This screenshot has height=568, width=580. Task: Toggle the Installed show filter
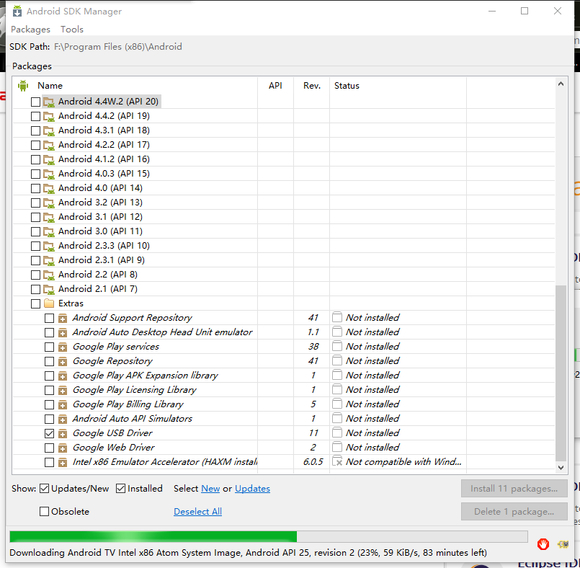tap(121, 488)
